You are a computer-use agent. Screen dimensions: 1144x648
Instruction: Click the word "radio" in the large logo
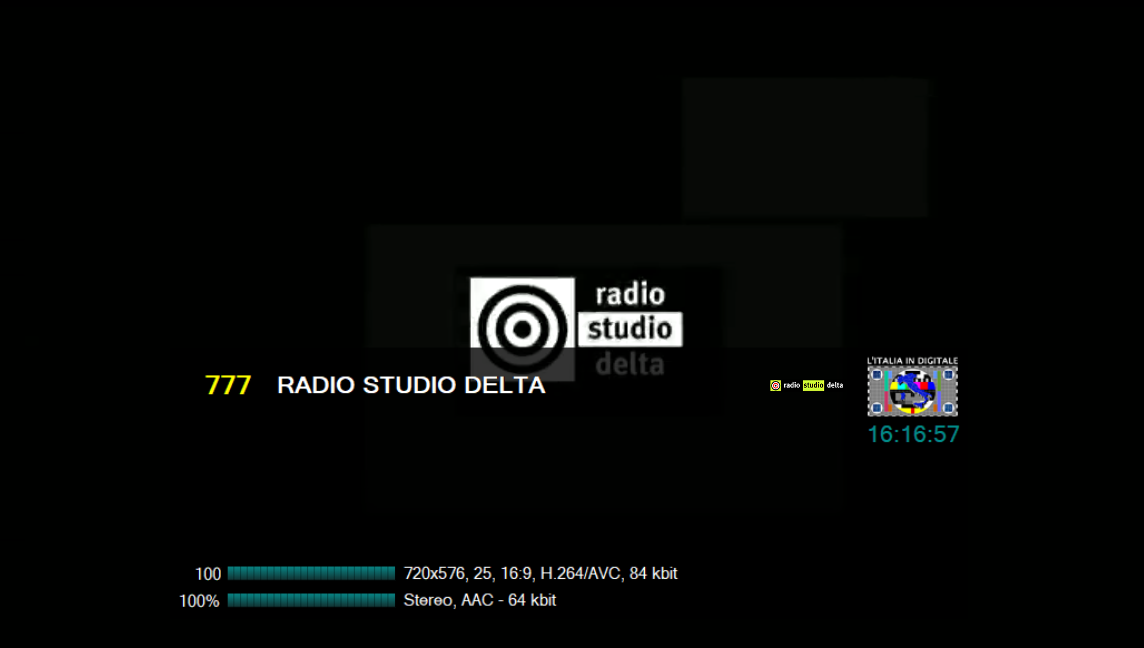(629, 294)
